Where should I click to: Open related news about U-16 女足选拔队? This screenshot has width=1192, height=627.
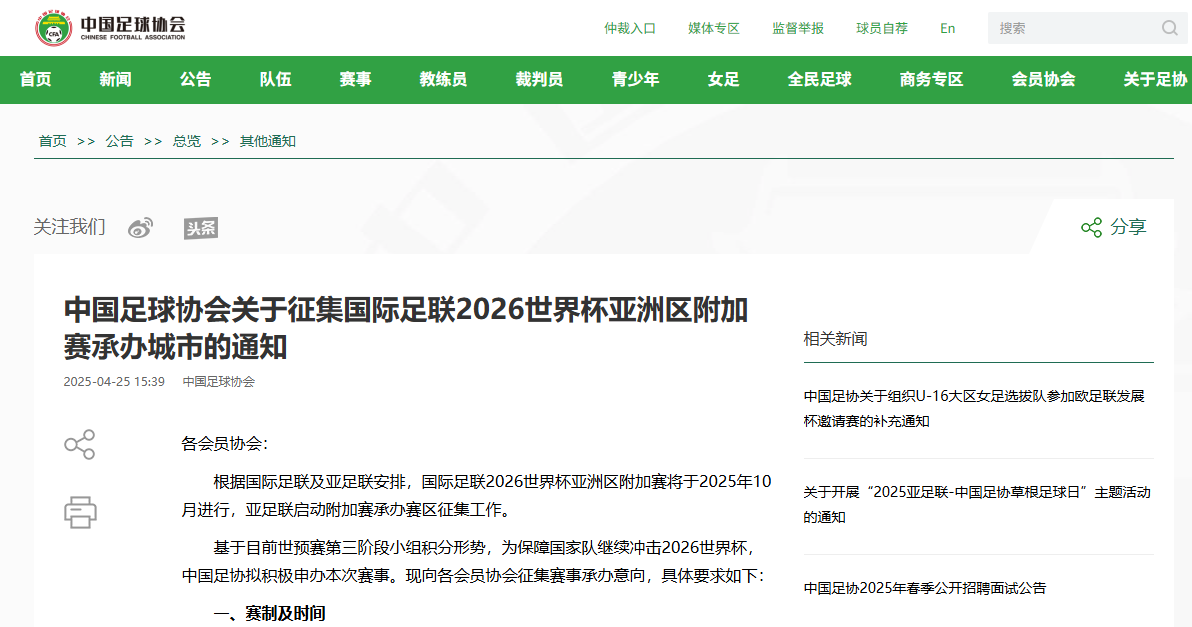[974, 409]
